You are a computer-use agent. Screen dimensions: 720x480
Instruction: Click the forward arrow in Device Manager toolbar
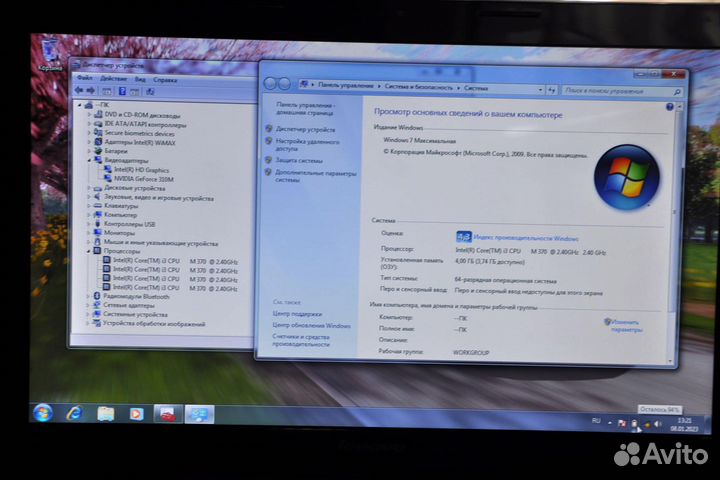90,90
